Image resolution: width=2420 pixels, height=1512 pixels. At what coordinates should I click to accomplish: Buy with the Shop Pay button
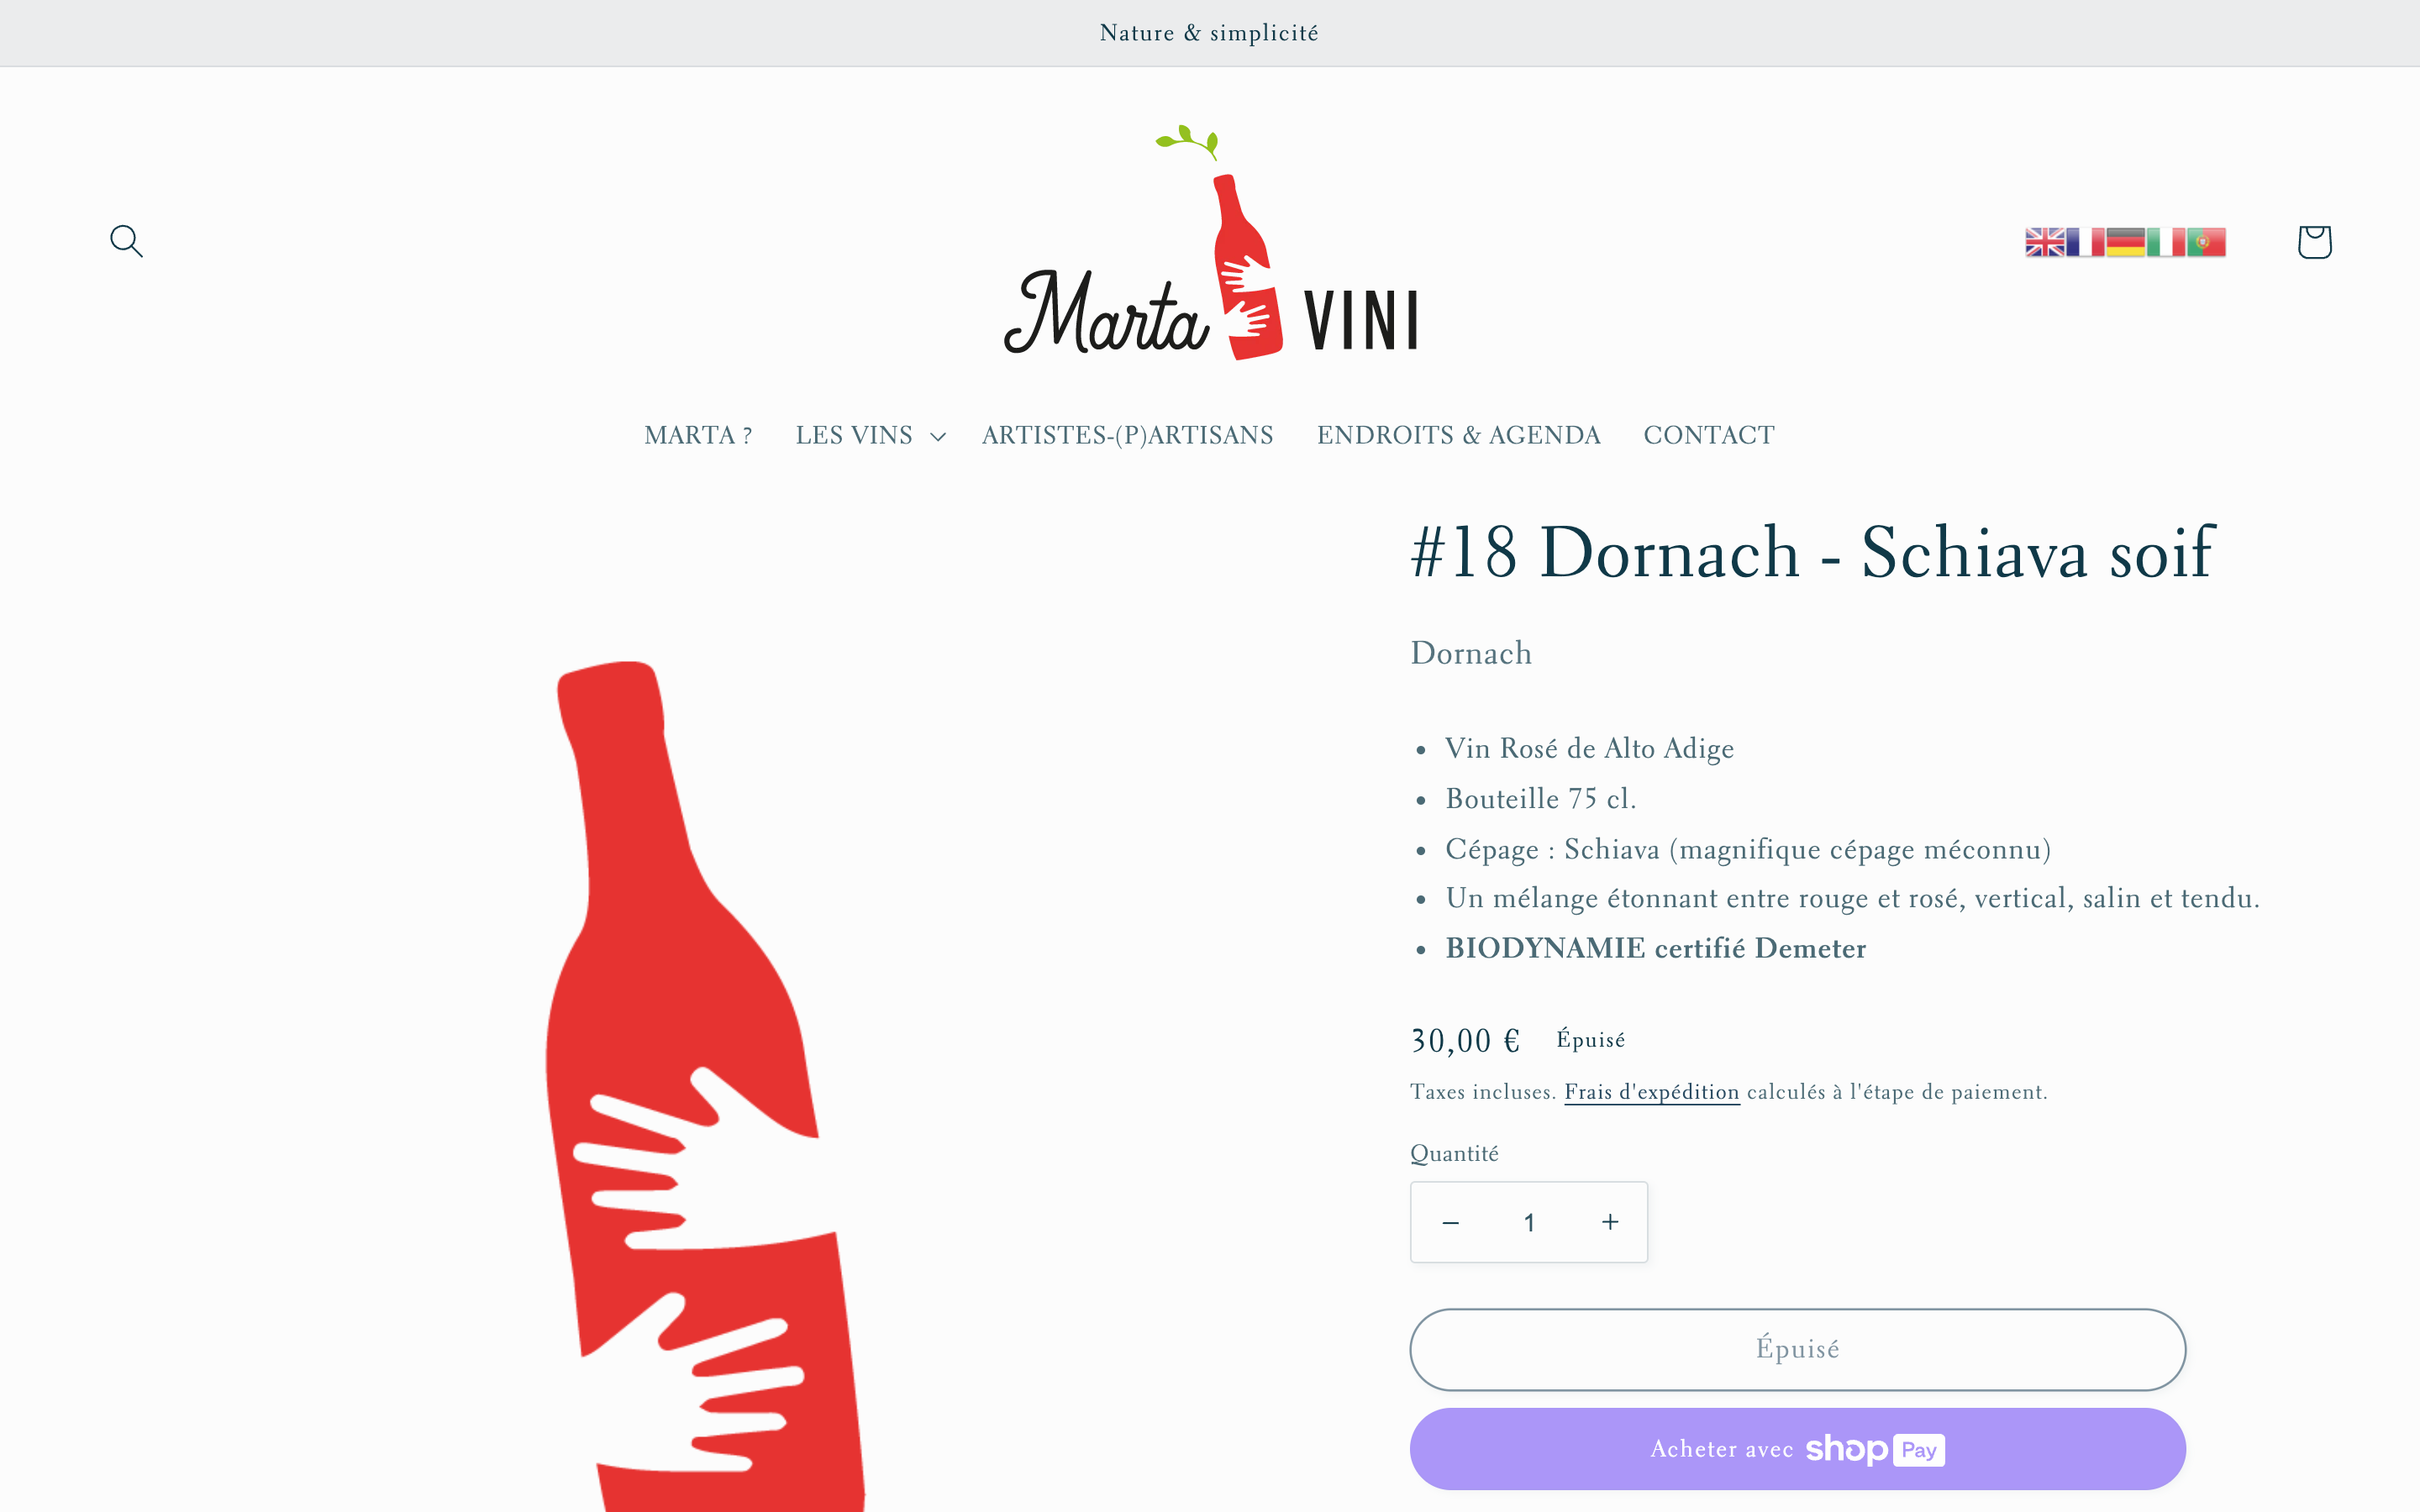point(1797,1449)
